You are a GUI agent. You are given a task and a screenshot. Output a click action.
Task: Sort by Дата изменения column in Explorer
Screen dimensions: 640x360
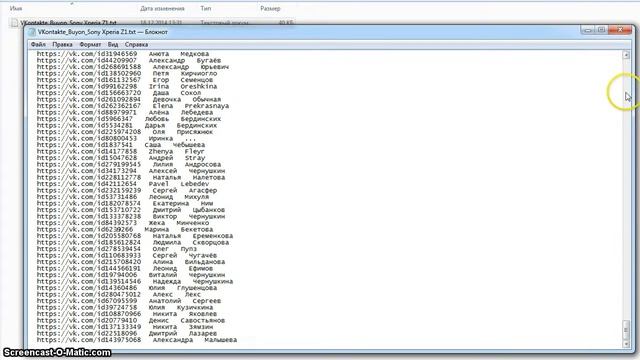[x=162, y=9]
